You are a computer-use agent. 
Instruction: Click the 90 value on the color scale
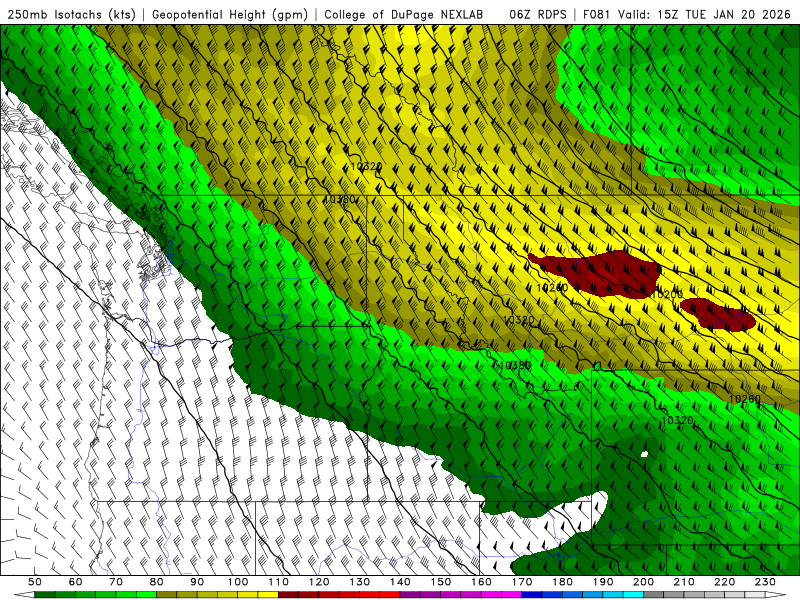pyautogui.click(x=197, y=582)
